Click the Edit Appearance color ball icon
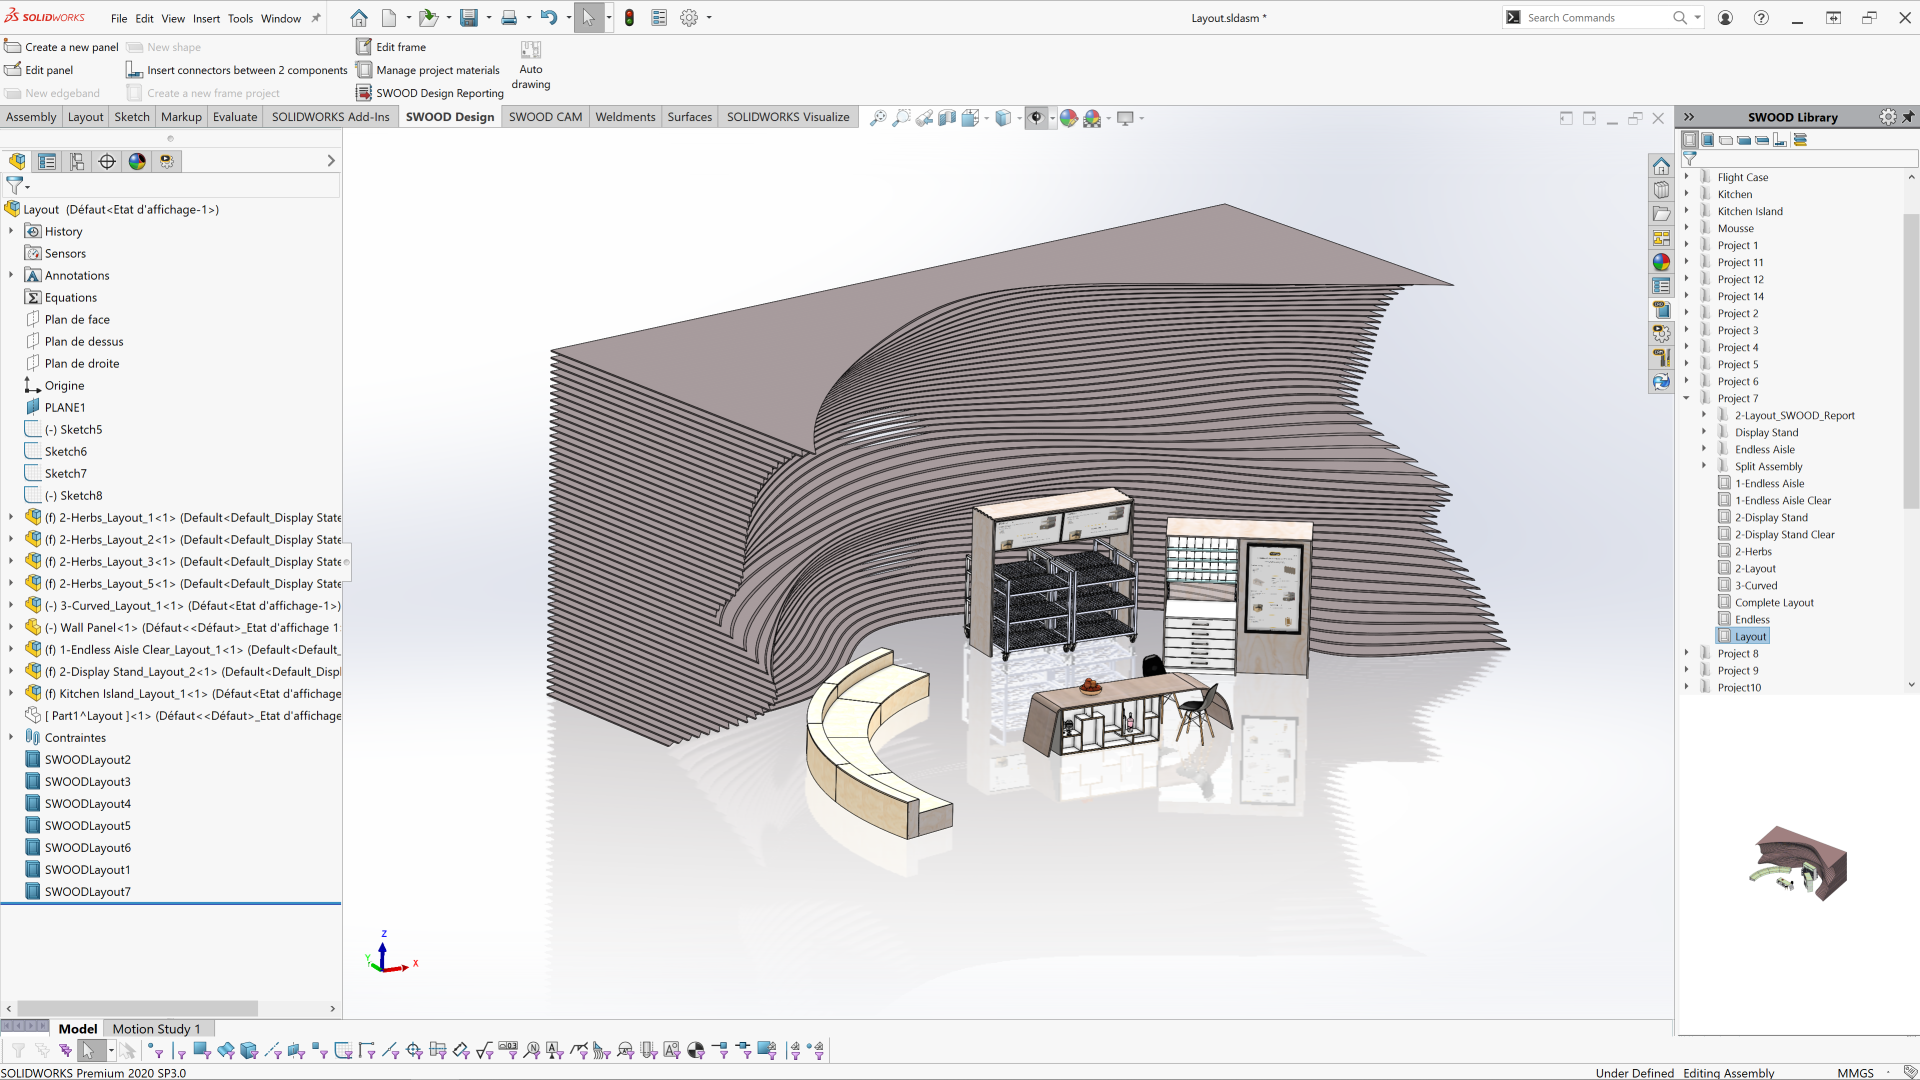 click(x=1069, y=118)
